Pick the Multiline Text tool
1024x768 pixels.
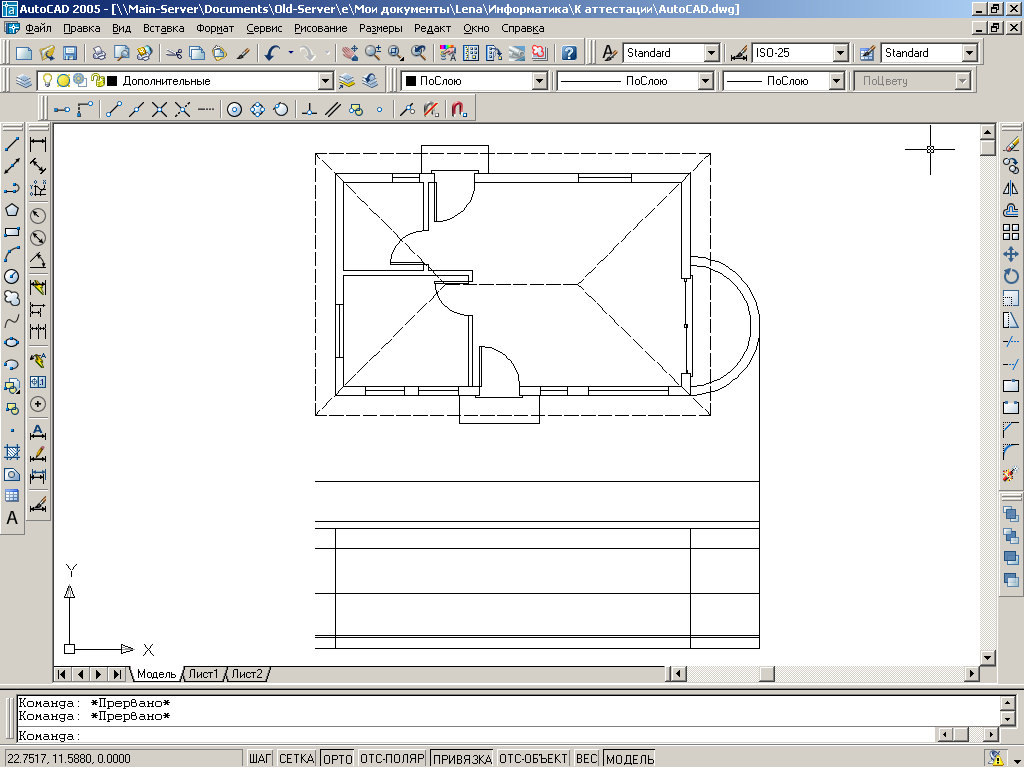coord(12,518)
